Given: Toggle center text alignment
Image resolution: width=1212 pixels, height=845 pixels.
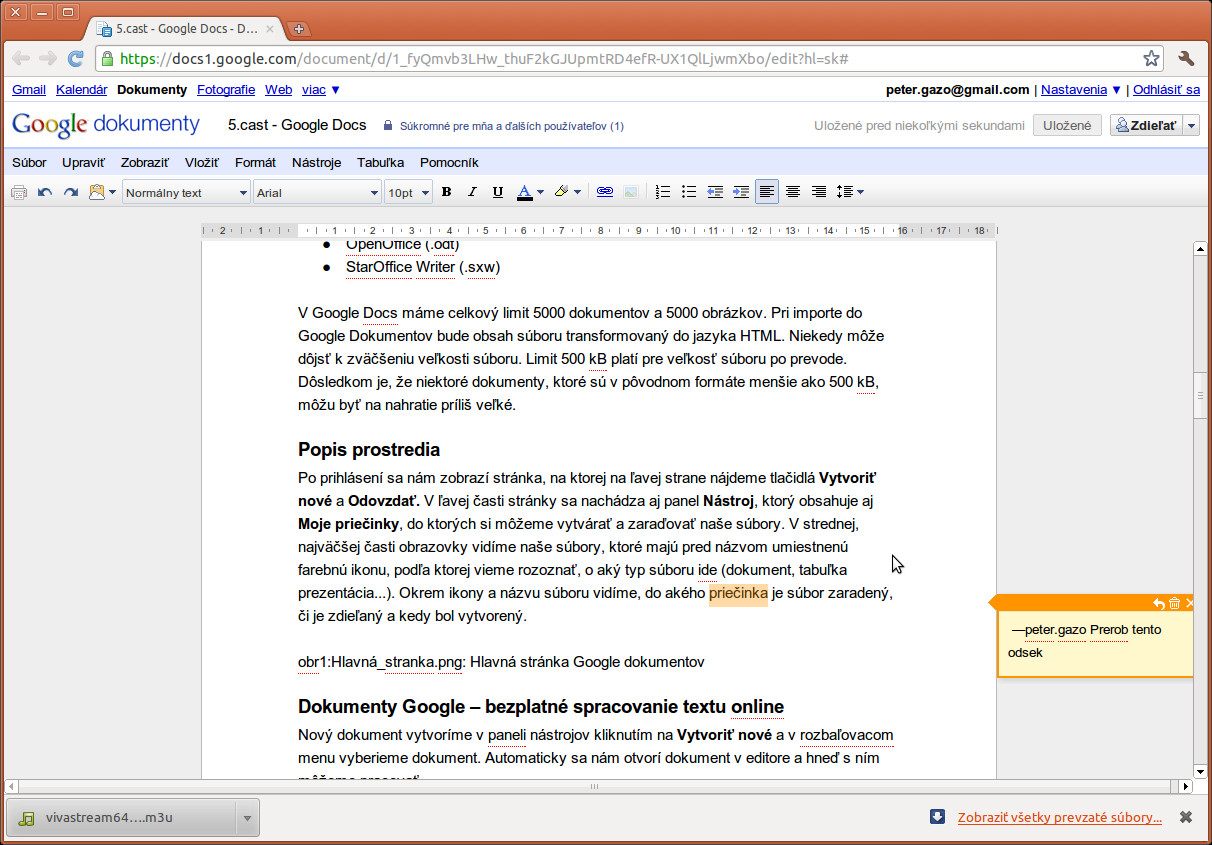Looking at the screenshot, I should (793, 192).
